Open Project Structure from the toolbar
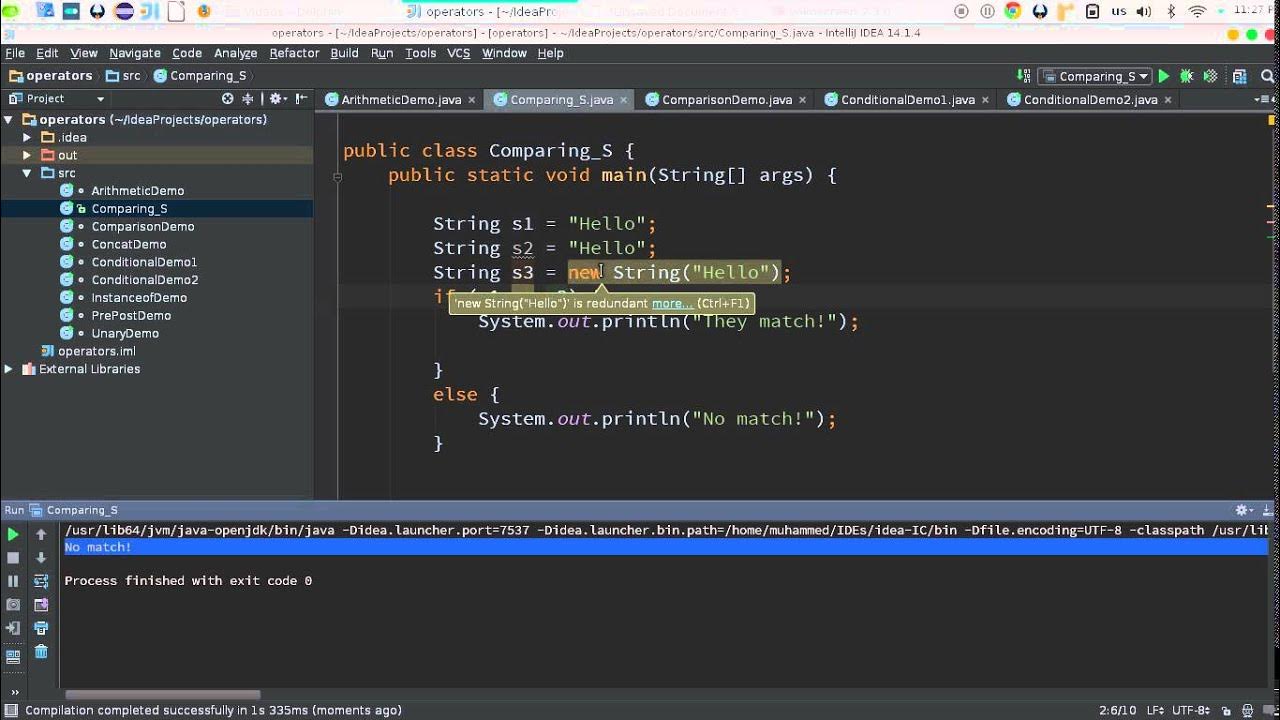1280x720 pixels. click(1240, 76)
